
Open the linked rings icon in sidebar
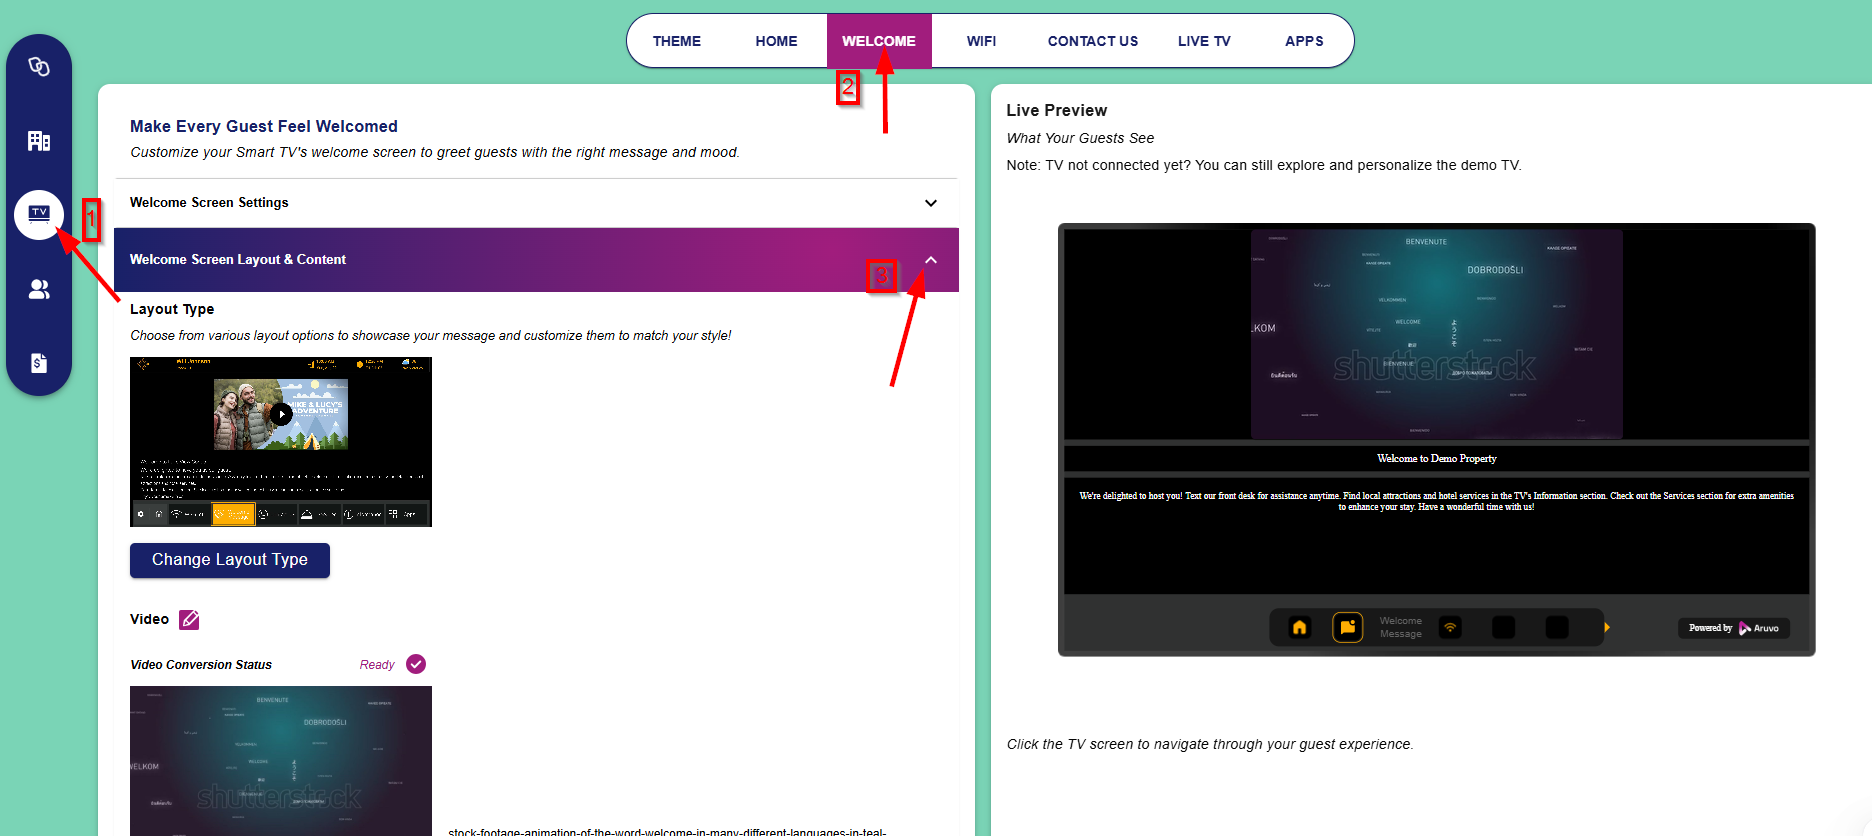(x=39, y=67)
